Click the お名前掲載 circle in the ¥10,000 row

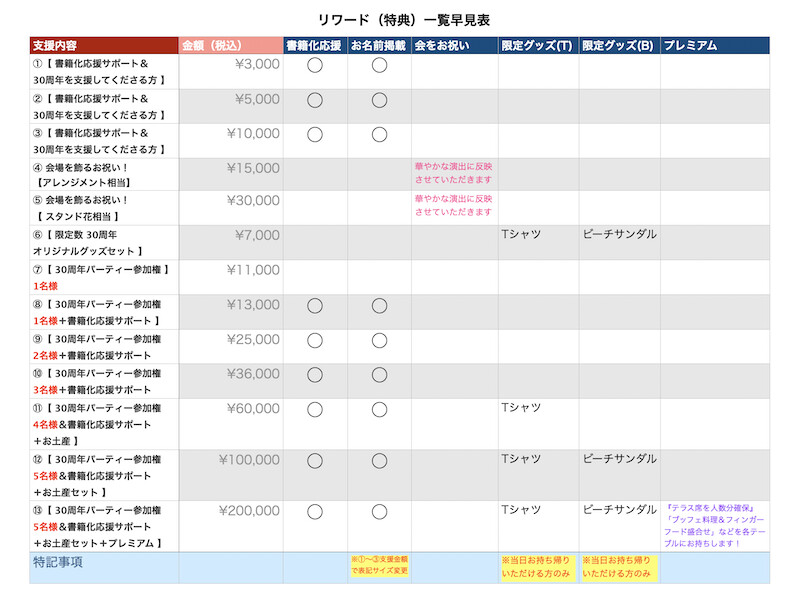pyautogui.click(x=379, y=135)
